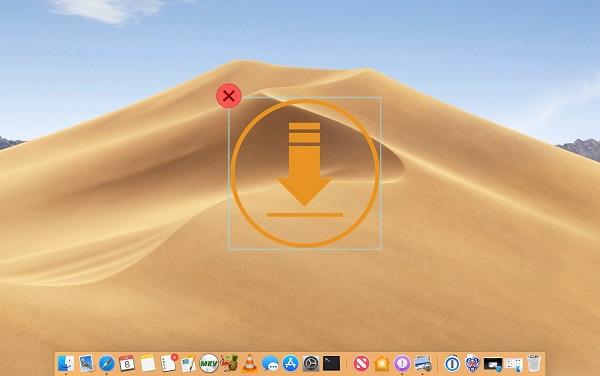Open the yellow Notes app in the Dock
The image size is (600, 376).
coord(147,363)
